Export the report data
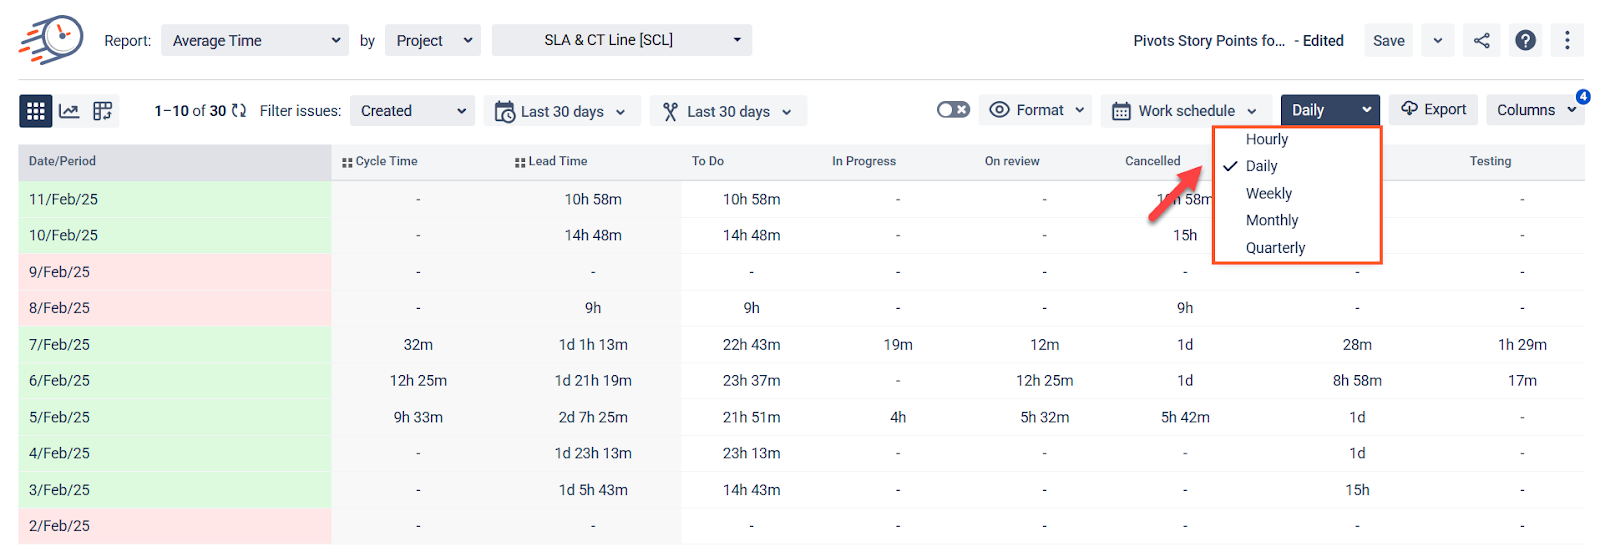 point(1433,109)
